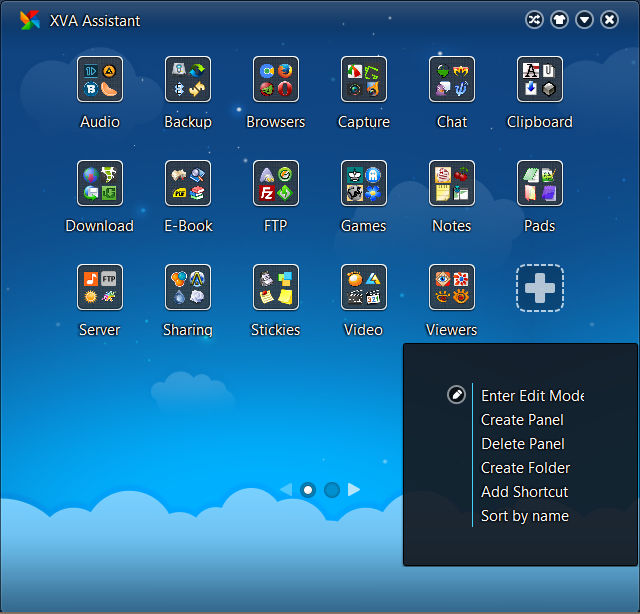This screenshot has height=614, width=640.
Task: Open the Chat folder icon
Action: tap(452, 79)
